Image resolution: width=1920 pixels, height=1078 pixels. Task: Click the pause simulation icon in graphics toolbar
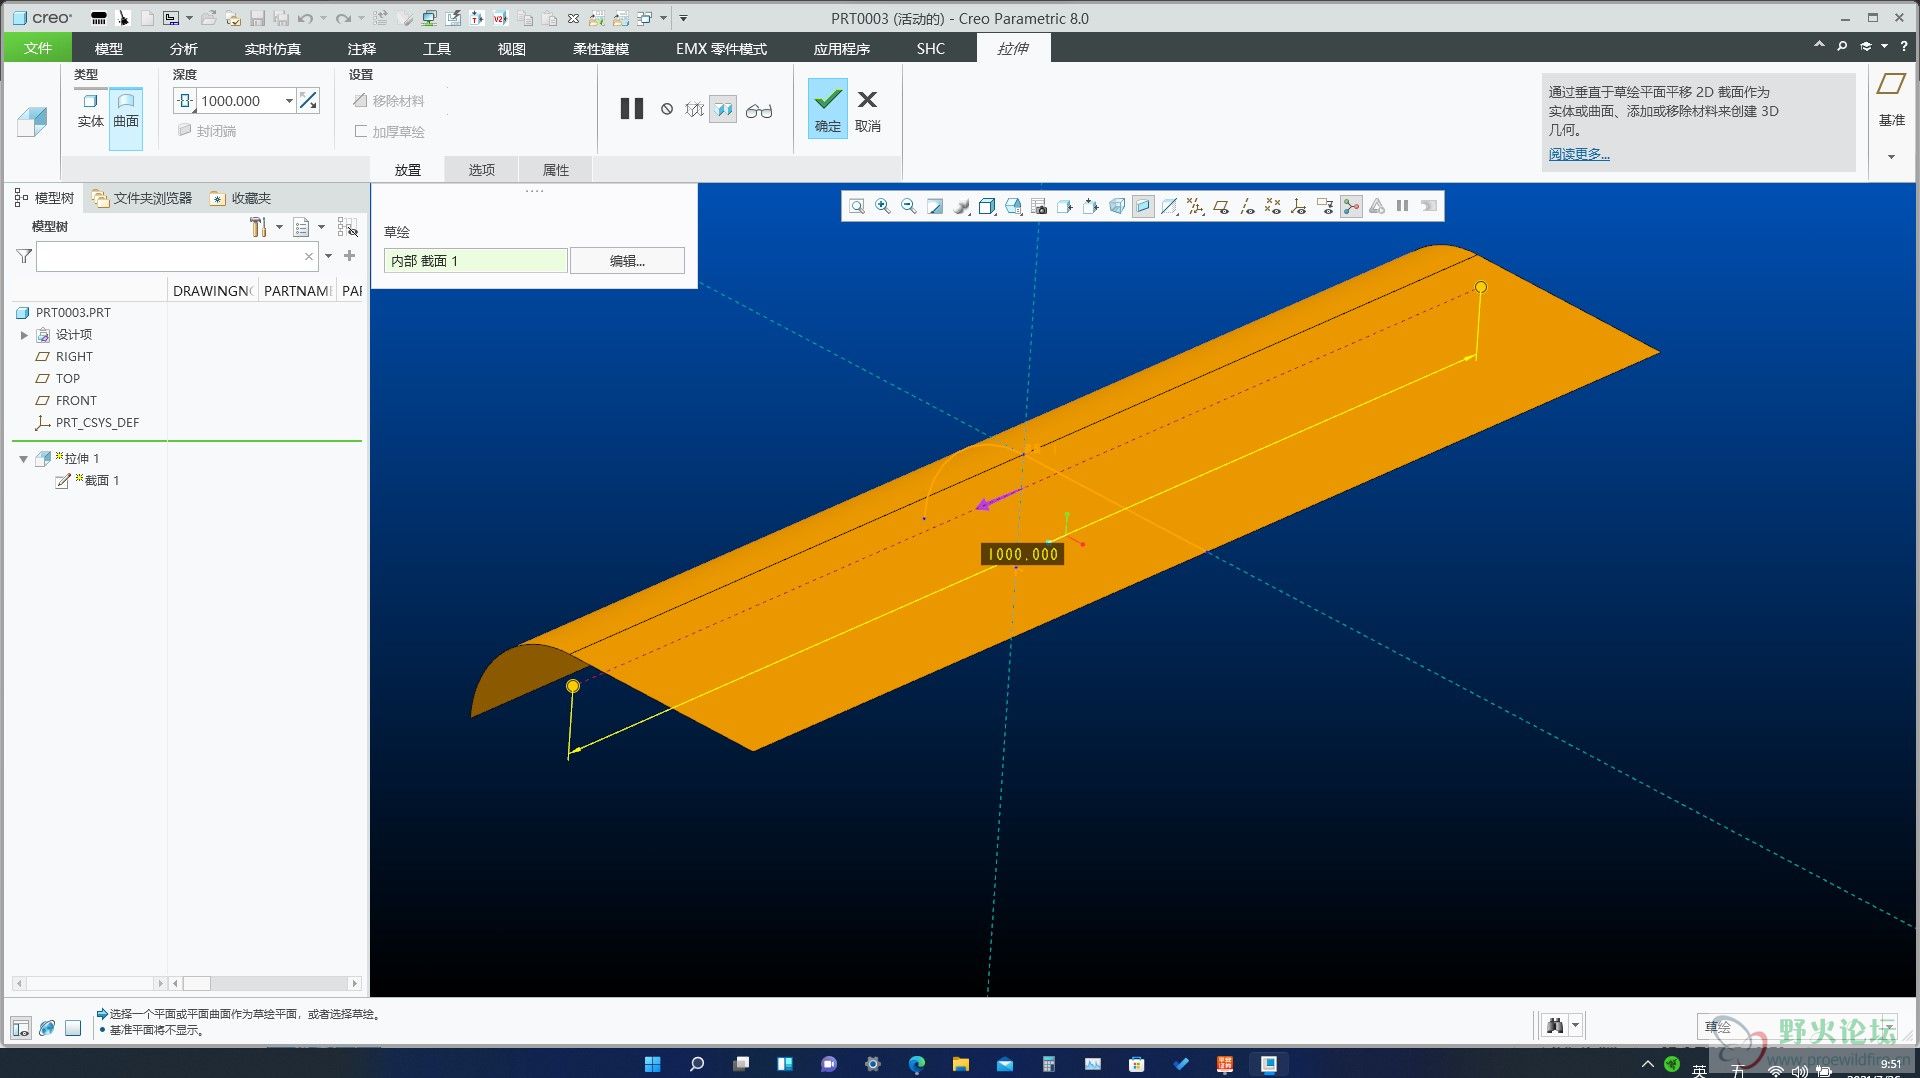click(x=1403, y=206)
